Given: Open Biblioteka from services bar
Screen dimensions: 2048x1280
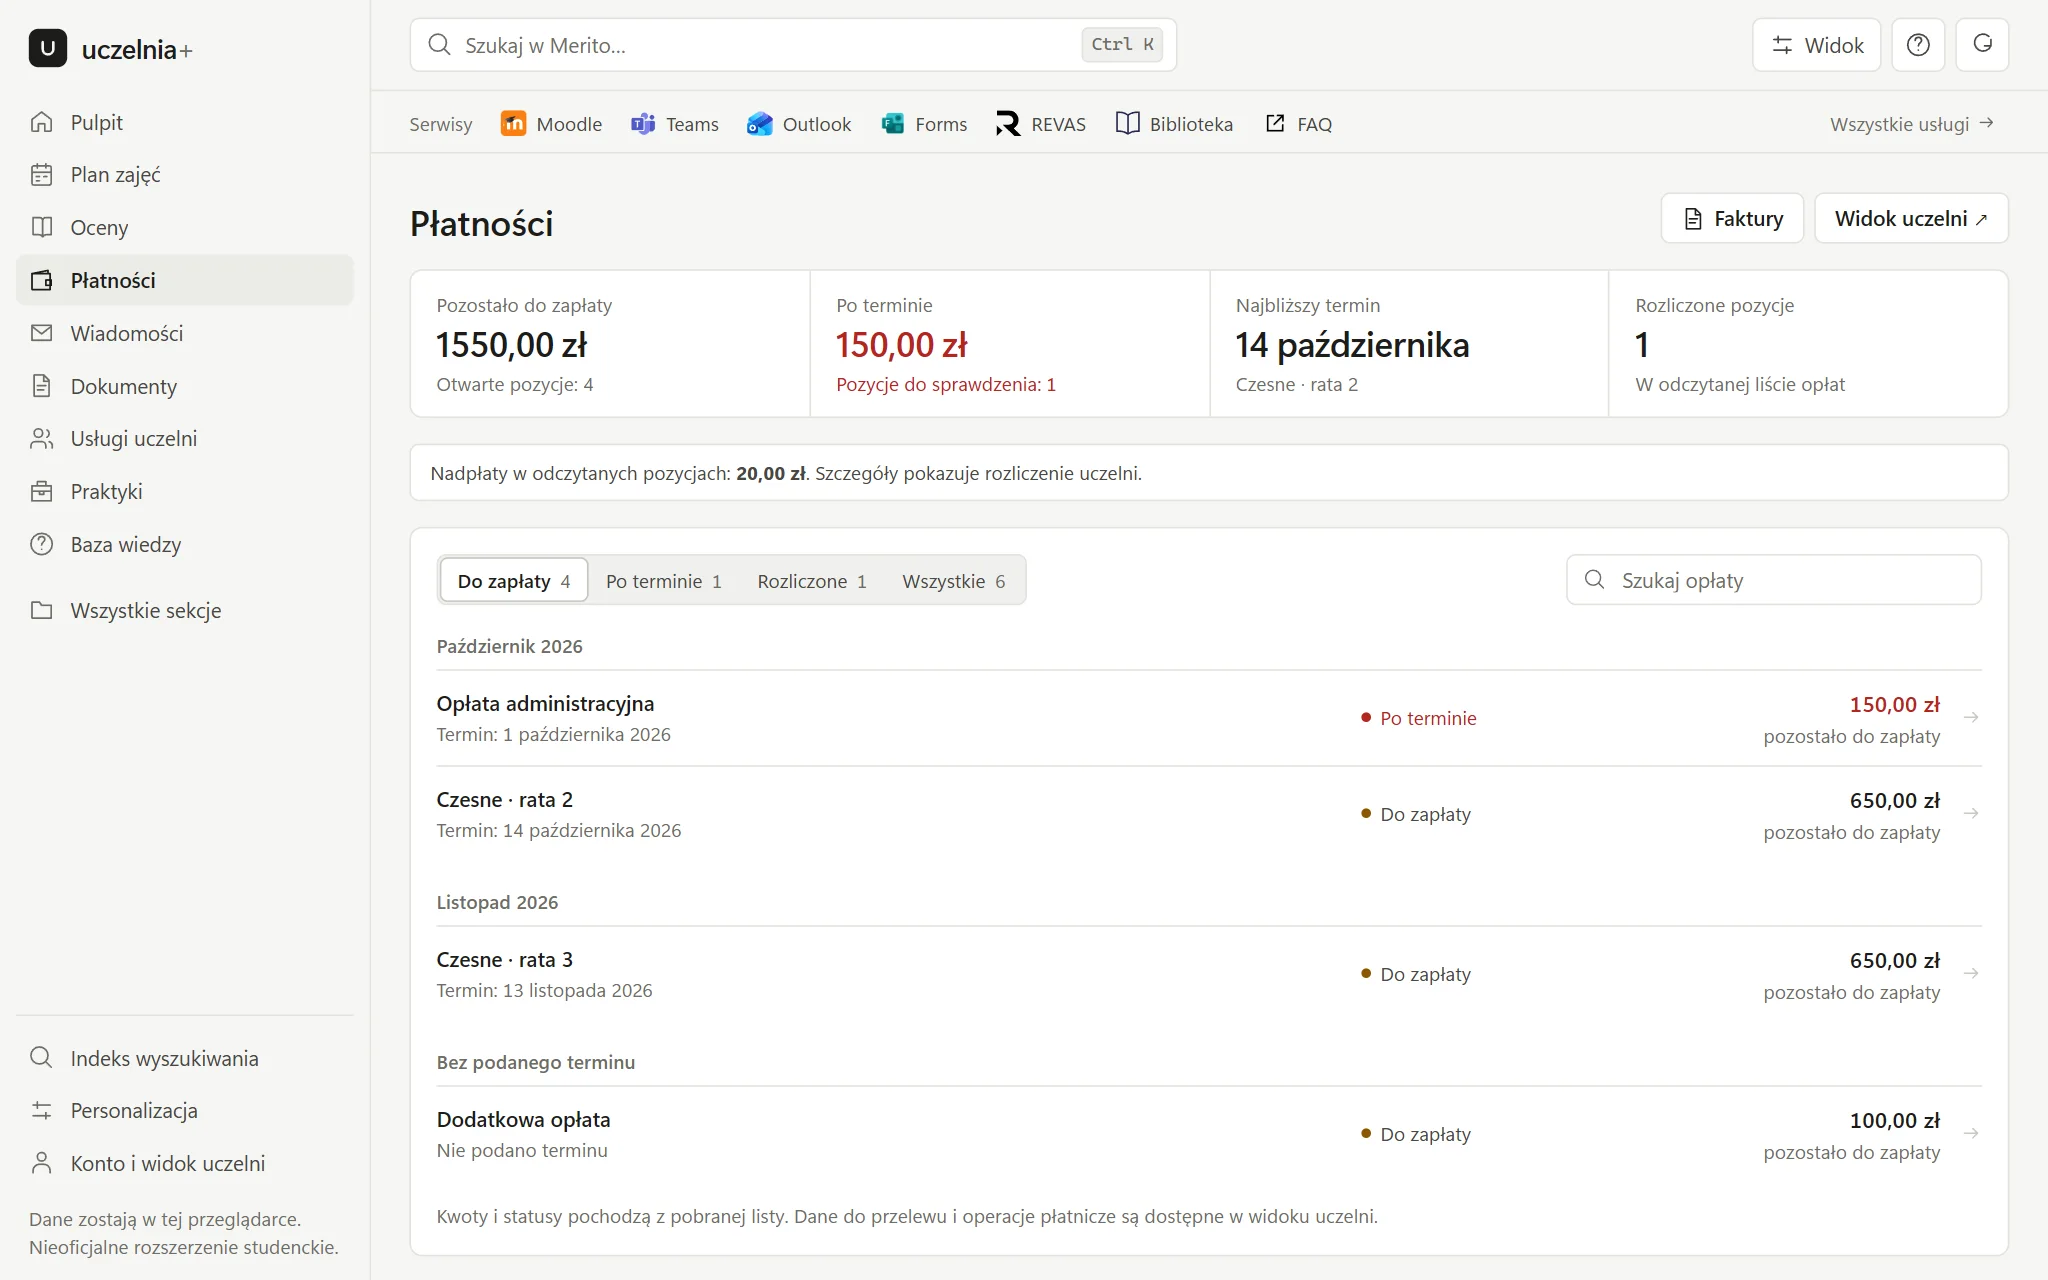Looking at the screenshot, I should click(1174, 124).
